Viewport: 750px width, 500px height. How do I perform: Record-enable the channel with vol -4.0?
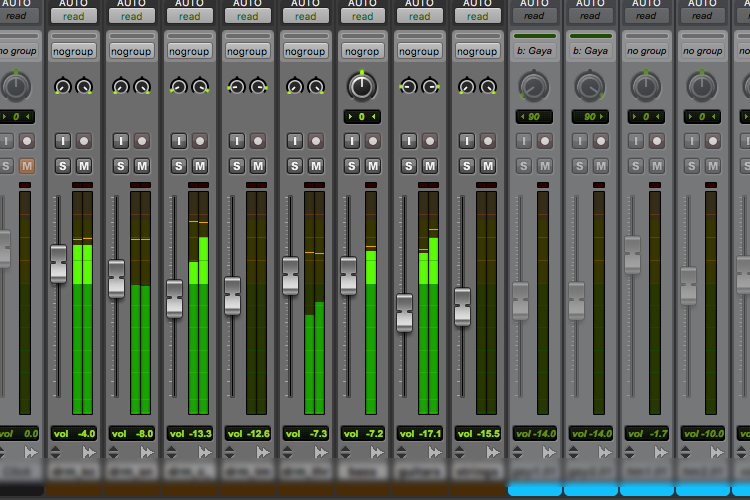point(84,141)
